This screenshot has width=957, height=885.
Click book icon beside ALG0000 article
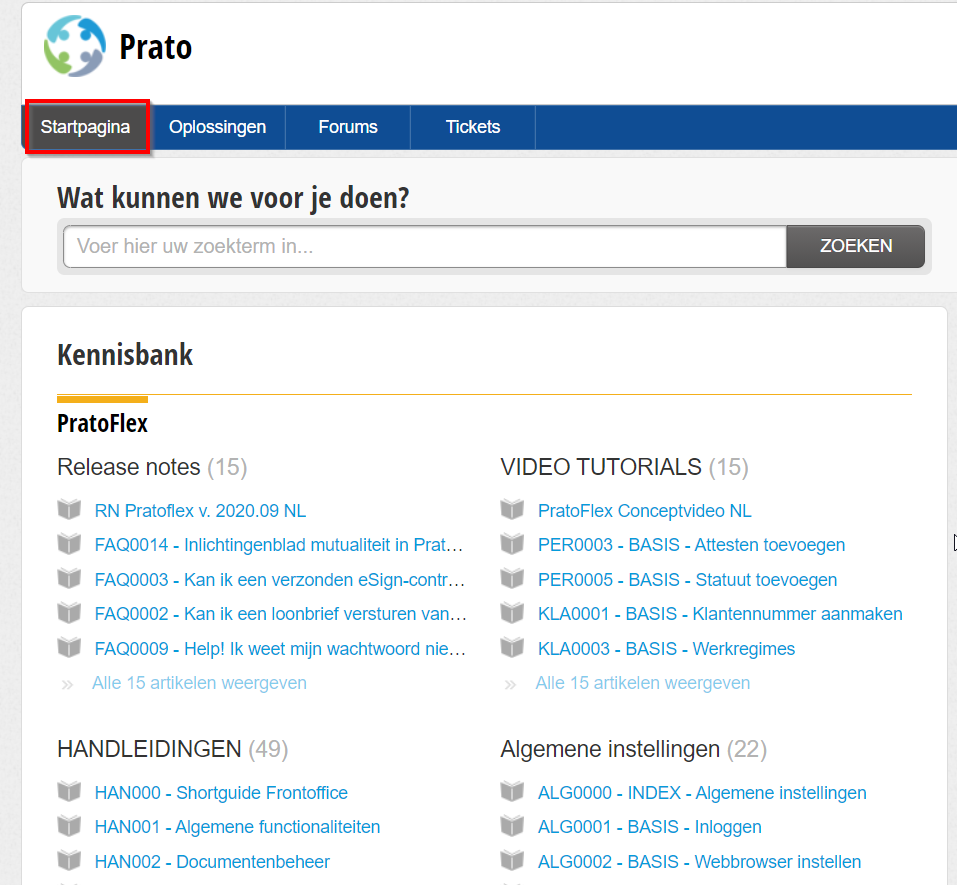tap(513, 791)
